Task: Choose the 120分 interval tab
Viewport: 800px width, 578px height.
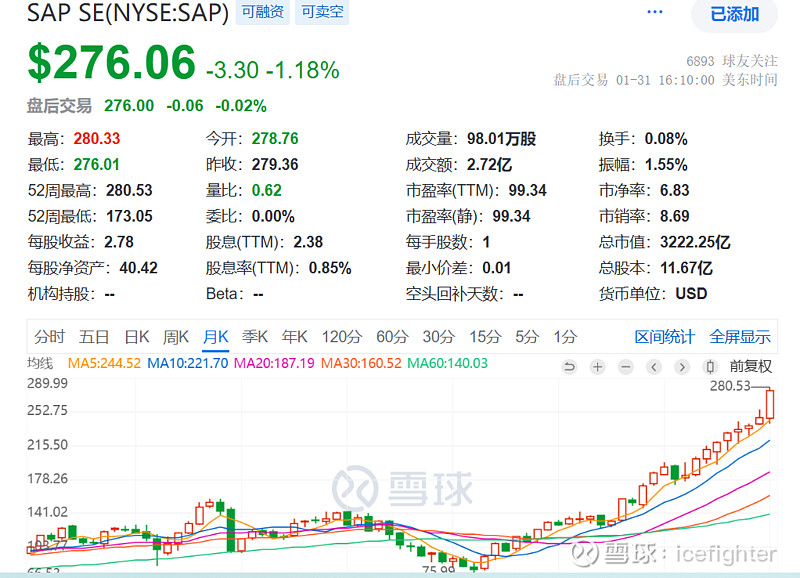Action: click(342, 337)
